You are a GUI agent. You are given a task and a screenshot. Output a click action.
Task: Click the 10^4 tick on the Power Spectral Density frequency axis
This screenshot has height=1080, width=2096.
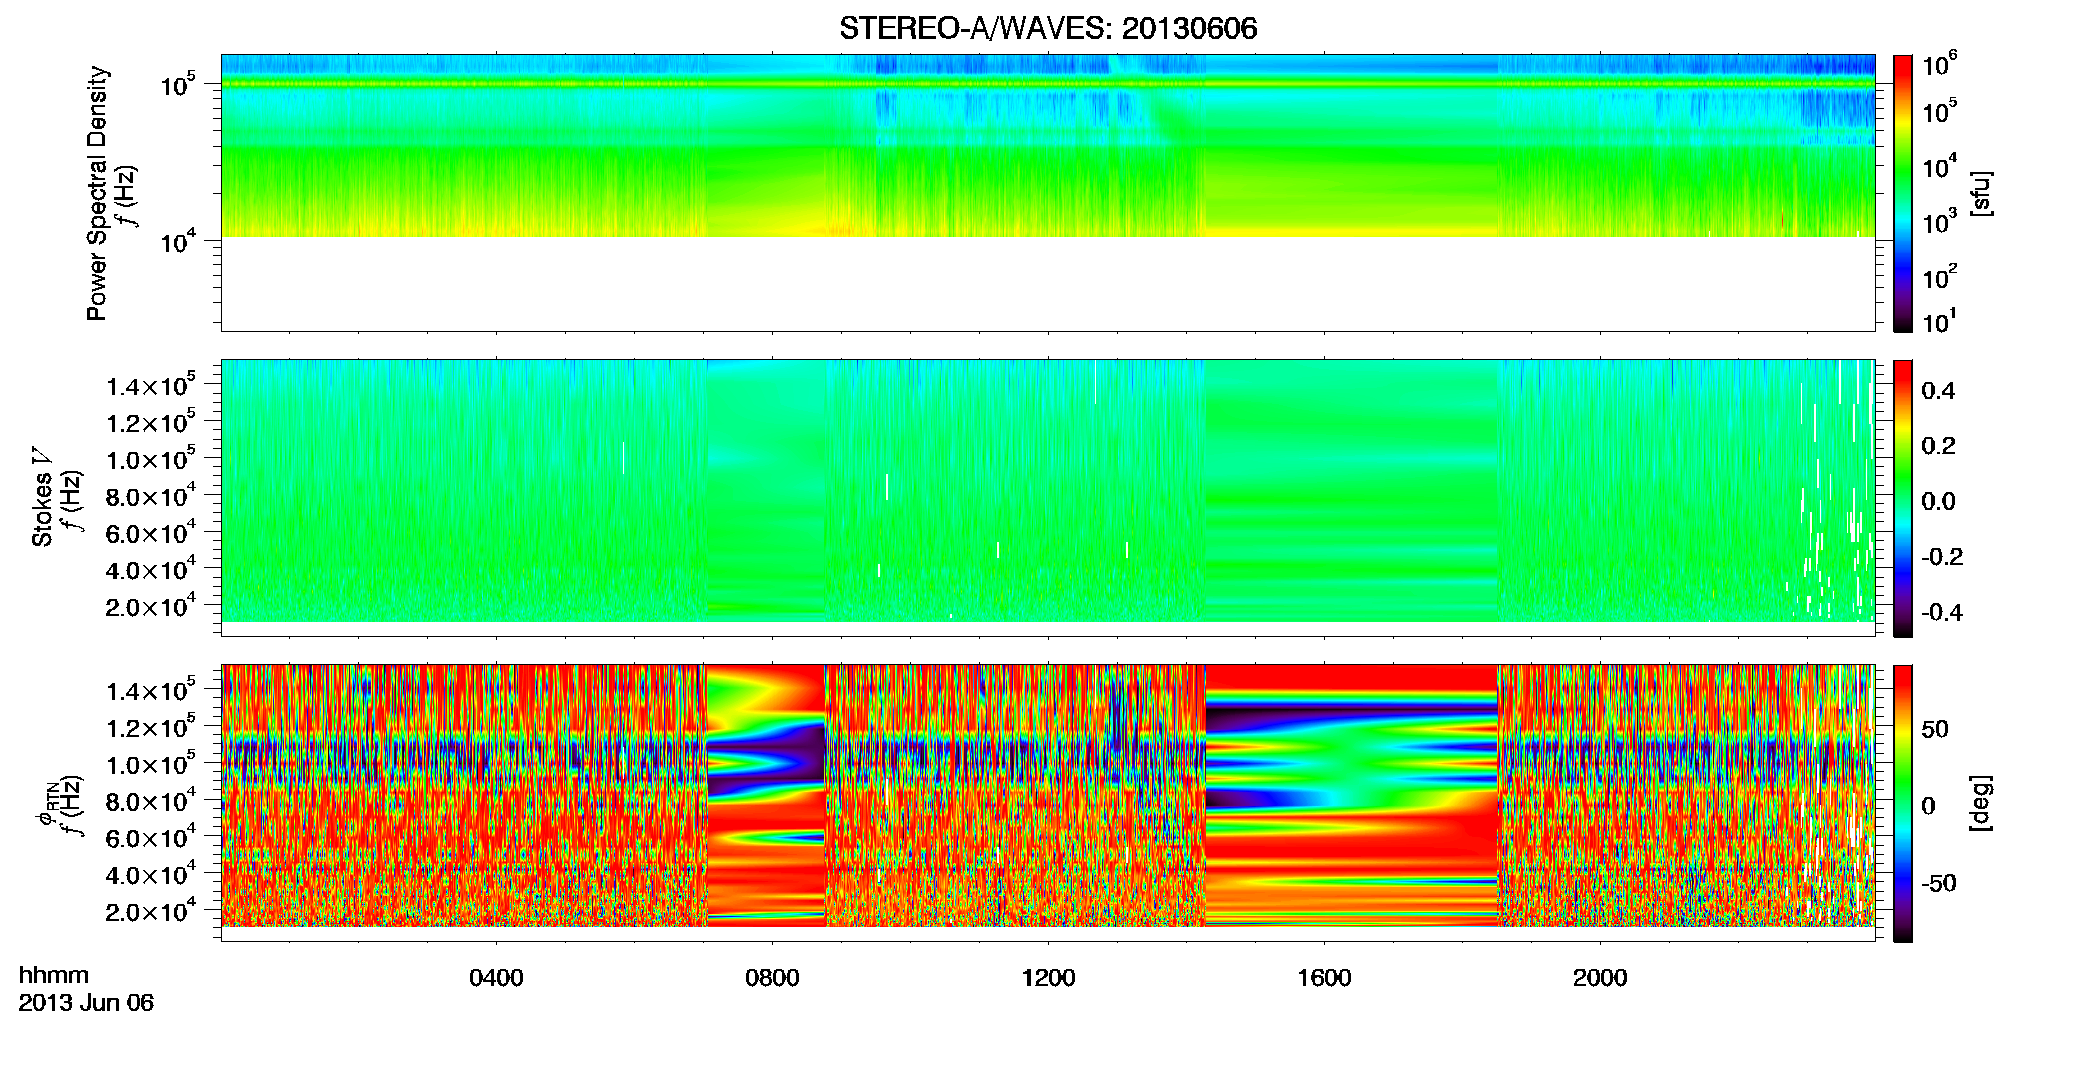click(178, 241)
